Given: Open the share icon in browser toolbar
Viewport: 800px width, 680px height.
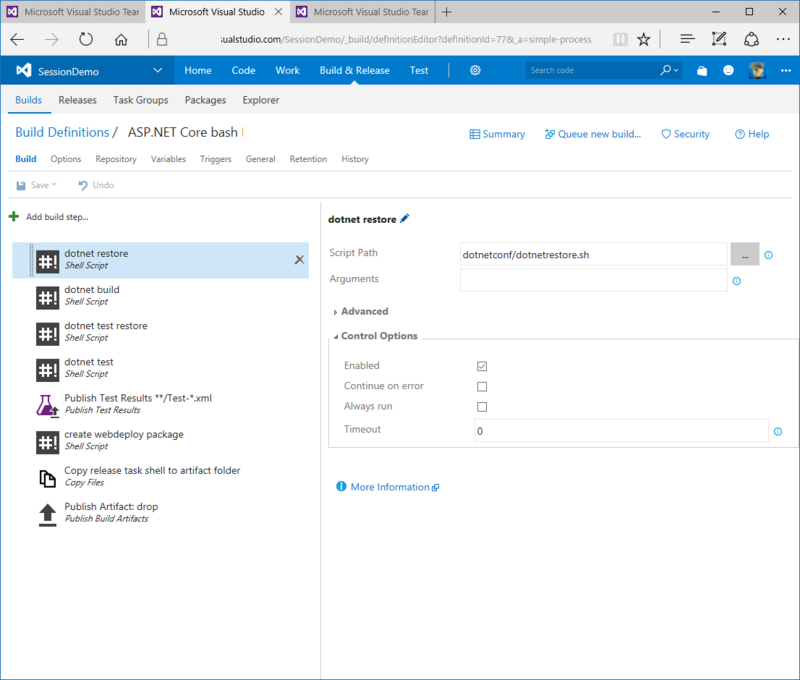Looking at the screenshot, I should [751, 39].
